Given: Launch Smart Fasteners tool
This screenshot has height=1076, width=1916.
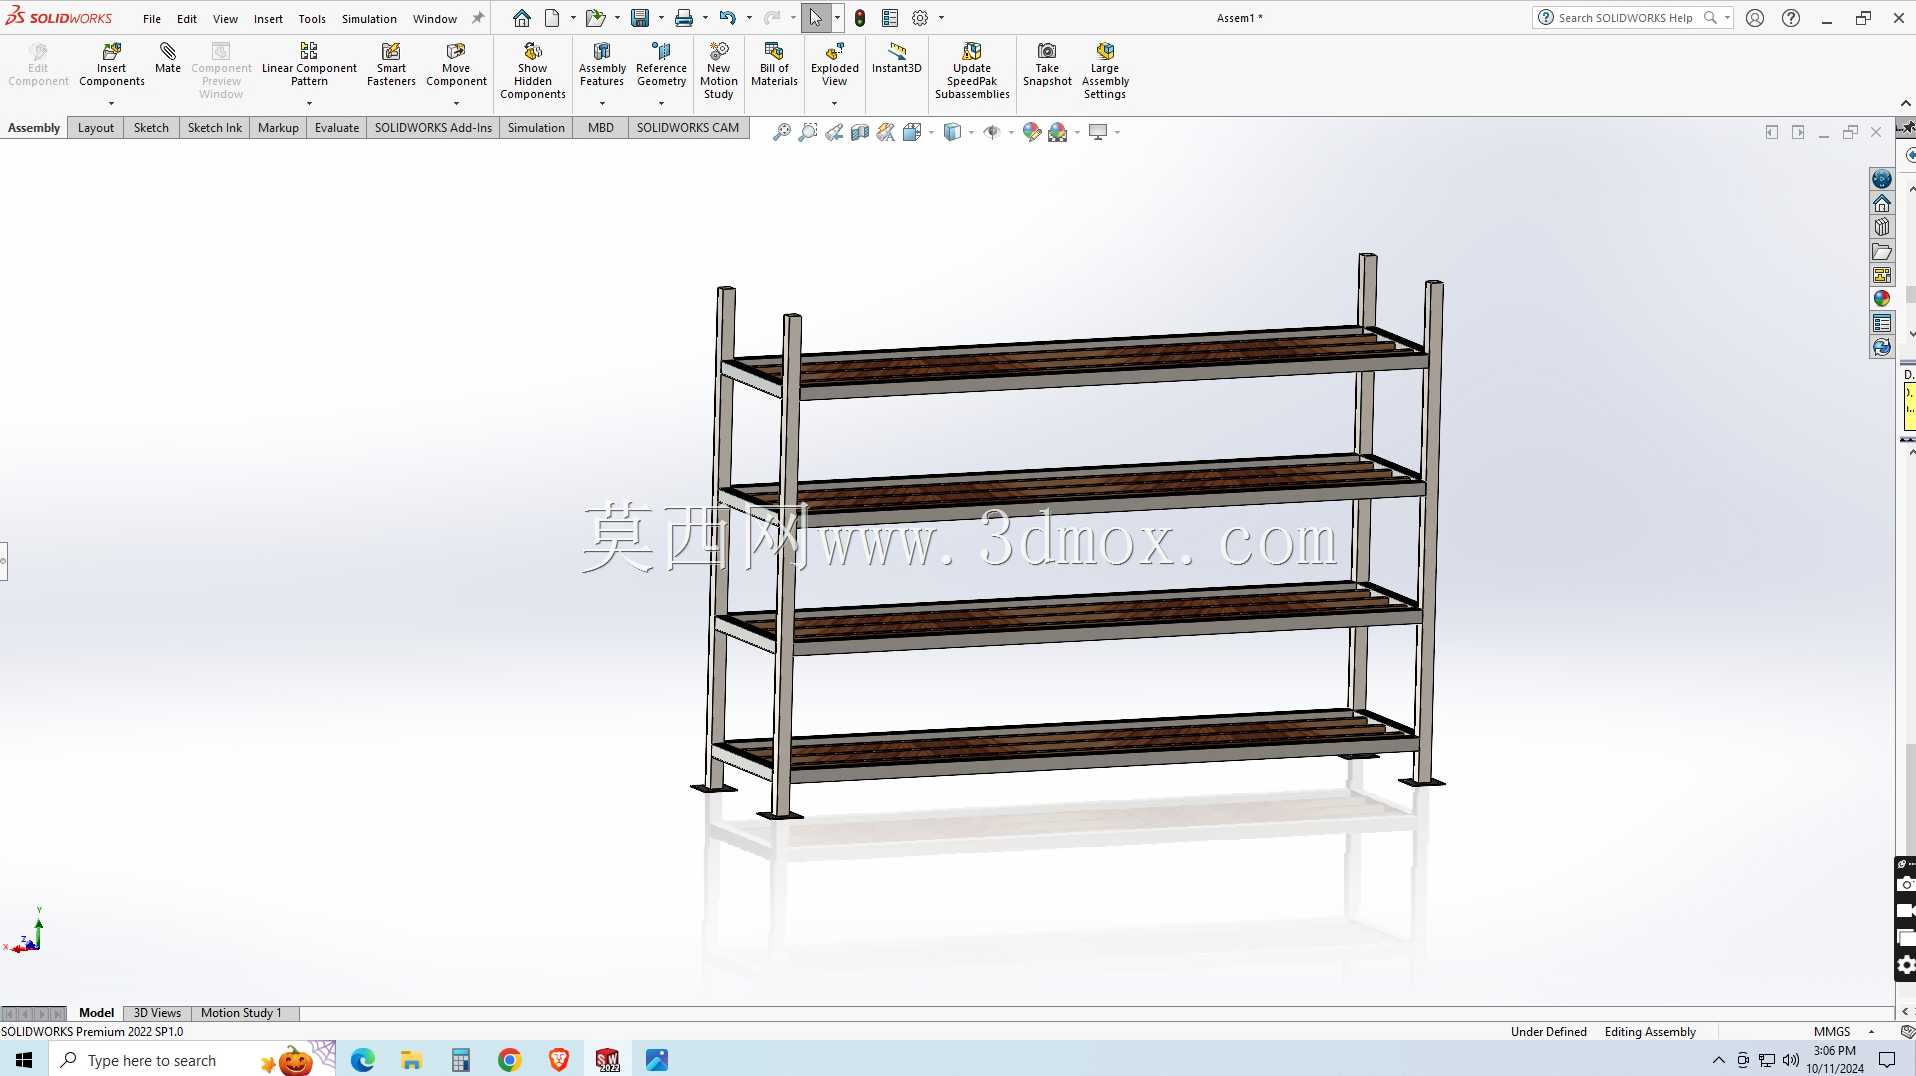Looking at the screenshot, I should click(x=391, y=64).
